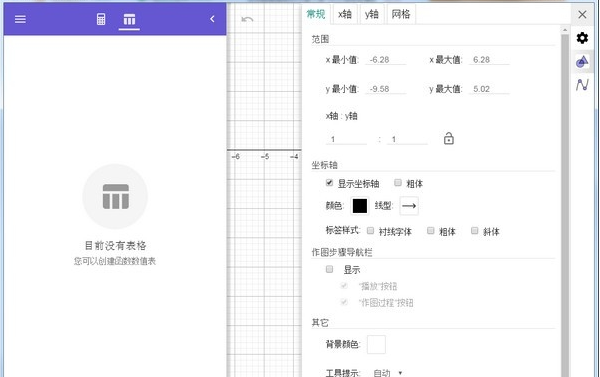The image size is (600, 377).
Task: Collapse the left panel with chevron
Action: pos(212,19)
